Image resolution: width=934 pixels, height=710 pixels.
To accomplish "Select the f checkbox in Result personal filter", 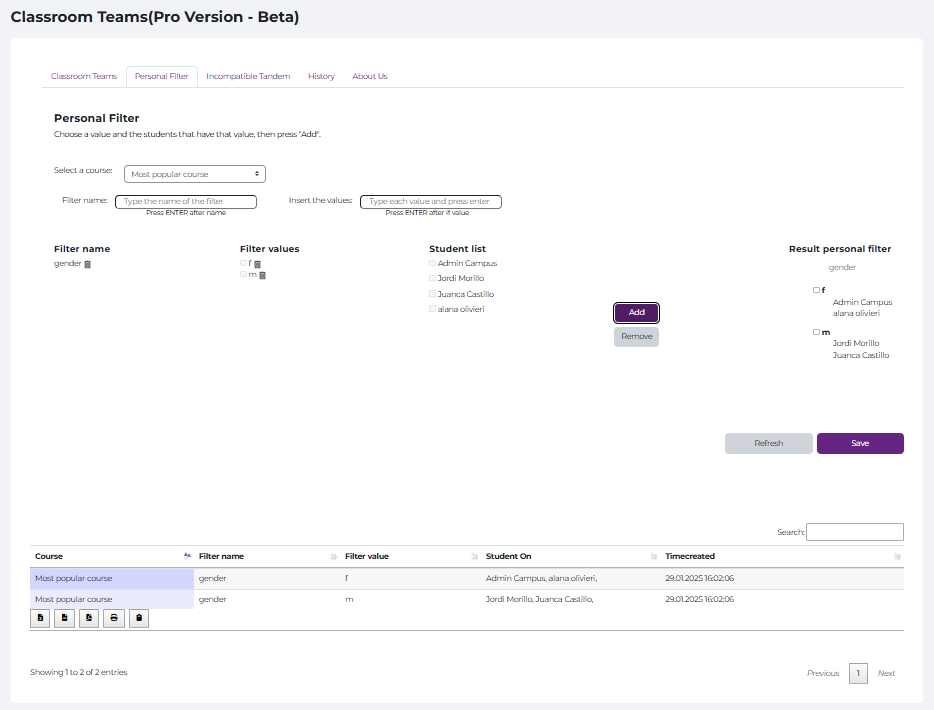I will click(x=816, y=290).
